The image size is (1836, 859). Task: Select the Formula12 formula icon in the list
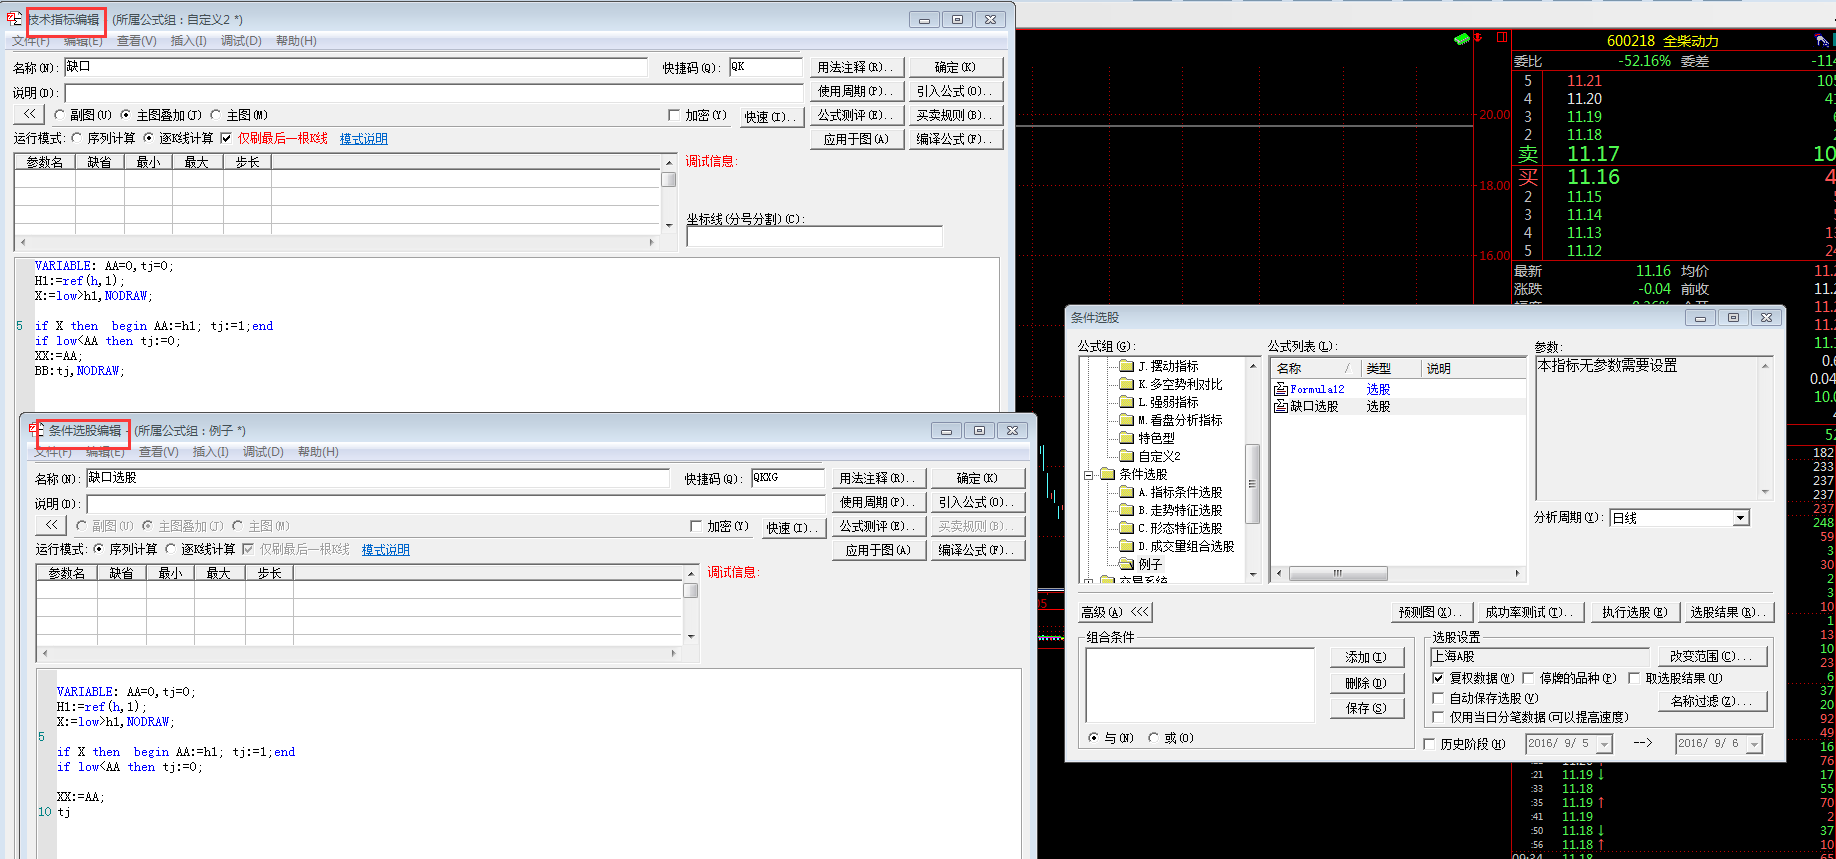(1280, 389)
